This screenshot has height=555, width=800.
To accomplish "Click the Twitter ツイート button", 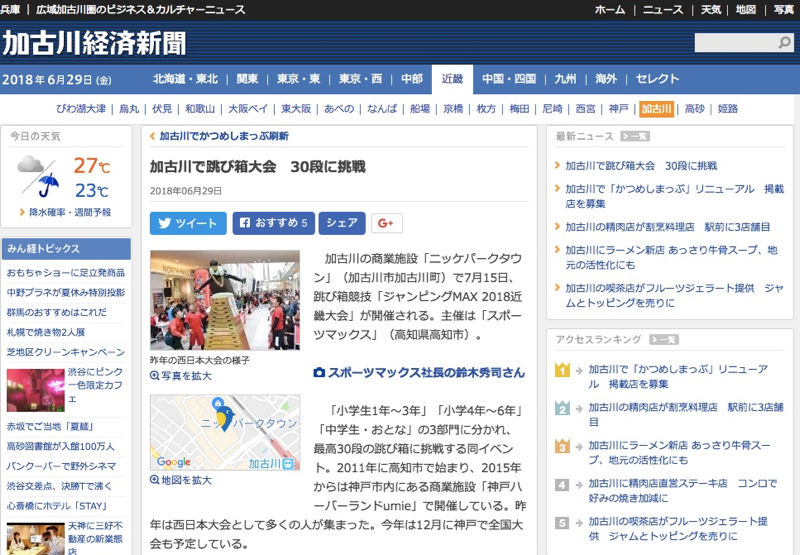I will pyautogui.click(x=188, y=223).
